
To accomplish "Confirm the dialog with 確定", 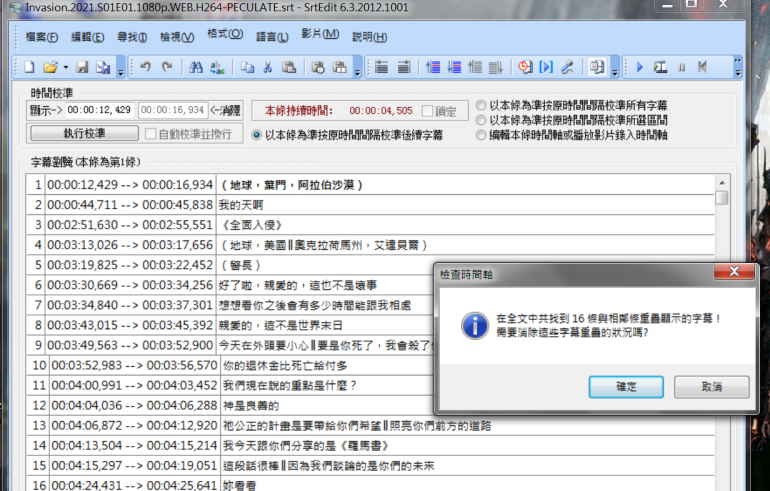I will click(x=626, y=387).
